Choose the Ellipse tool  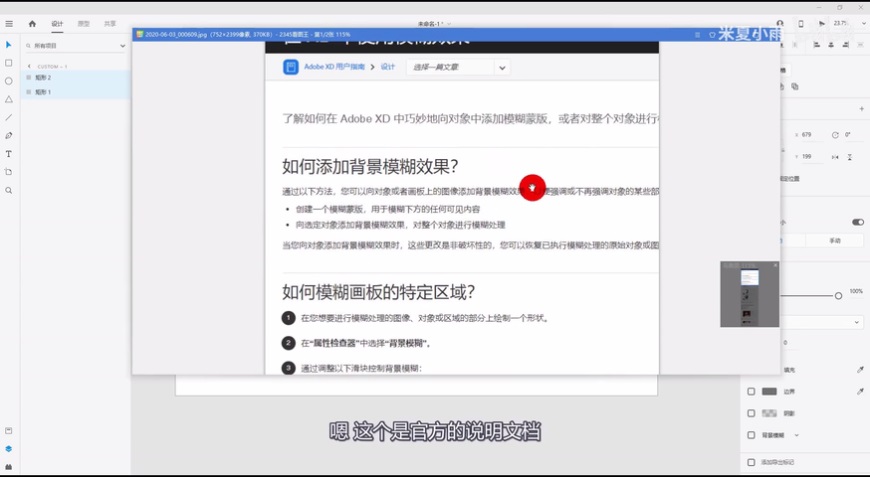(8, 81)
